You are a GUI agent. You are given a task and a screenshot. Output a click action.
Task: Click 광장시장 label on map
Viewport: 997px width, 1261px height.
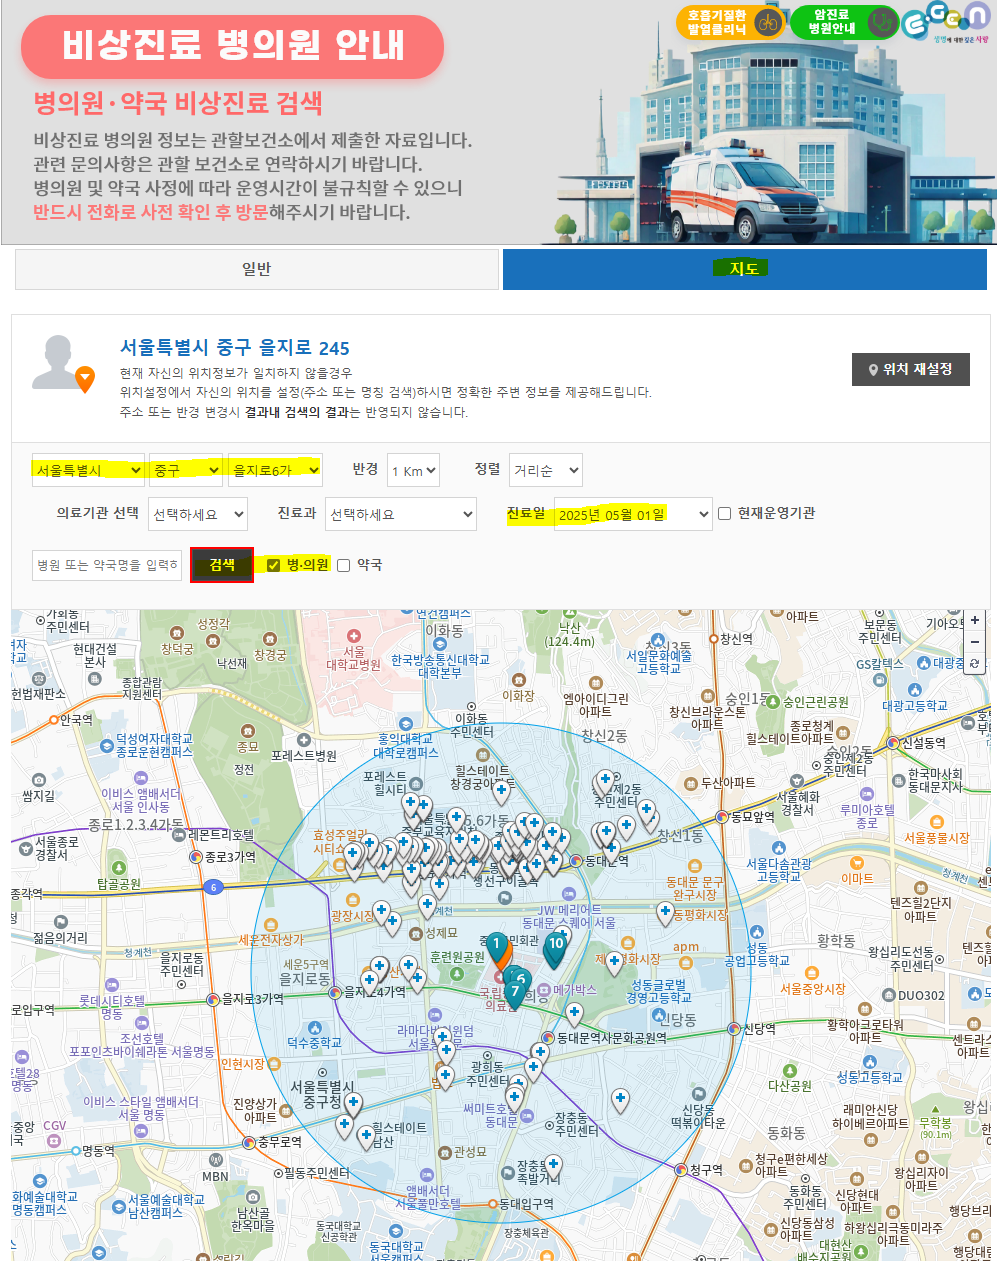point(352,916)
